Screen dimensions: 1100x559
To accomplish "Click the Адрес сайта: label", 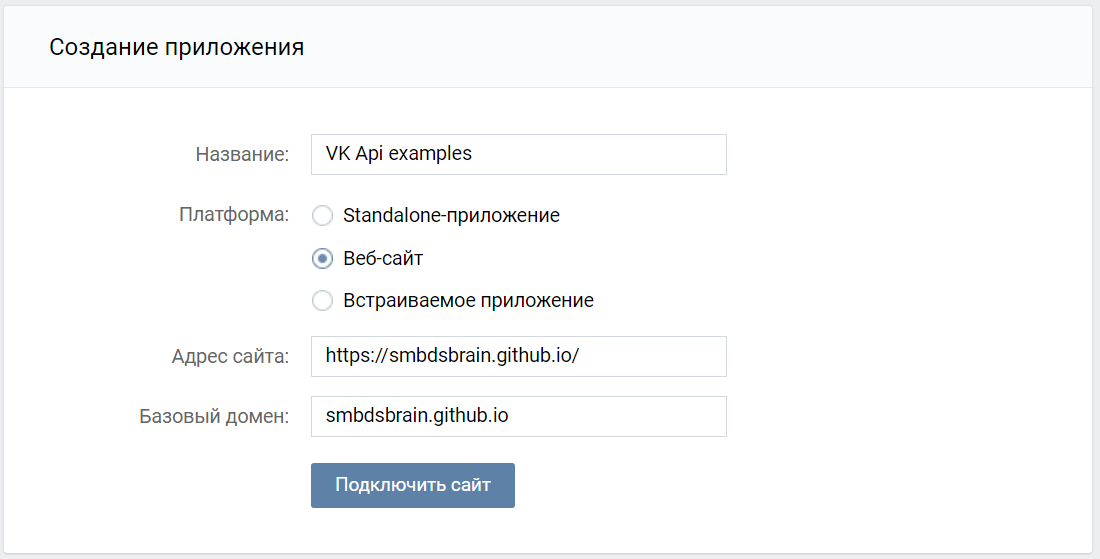I will pos(230,356).
